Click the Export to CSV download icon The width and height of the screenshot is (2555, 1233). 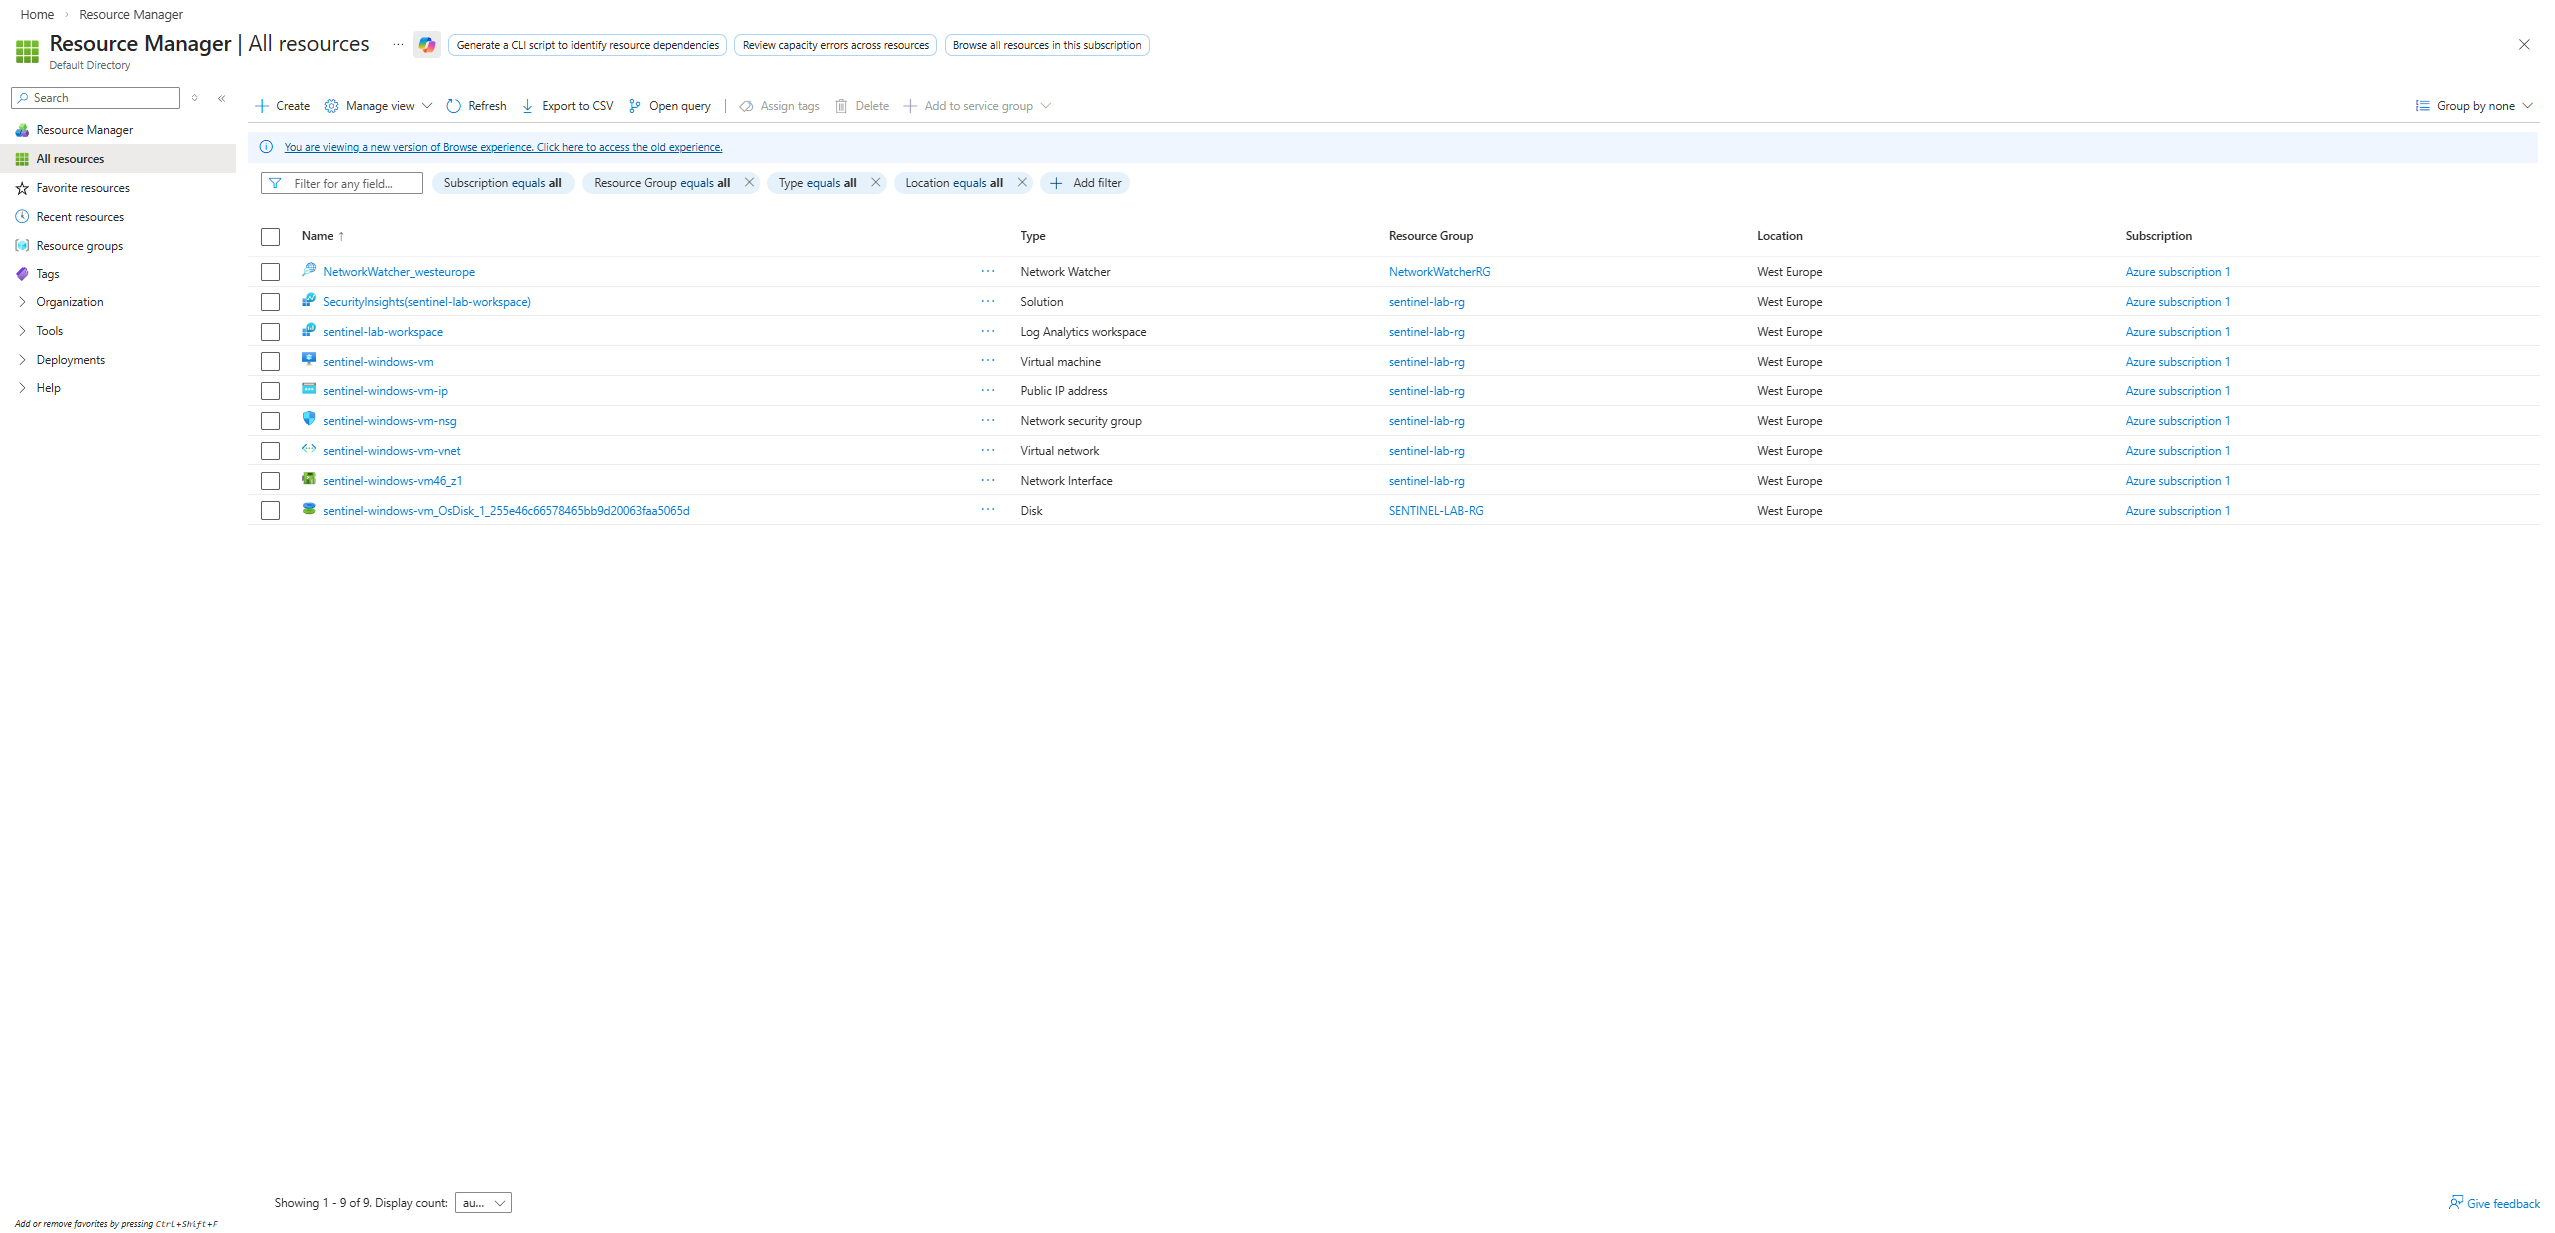[x=527, y=106]
